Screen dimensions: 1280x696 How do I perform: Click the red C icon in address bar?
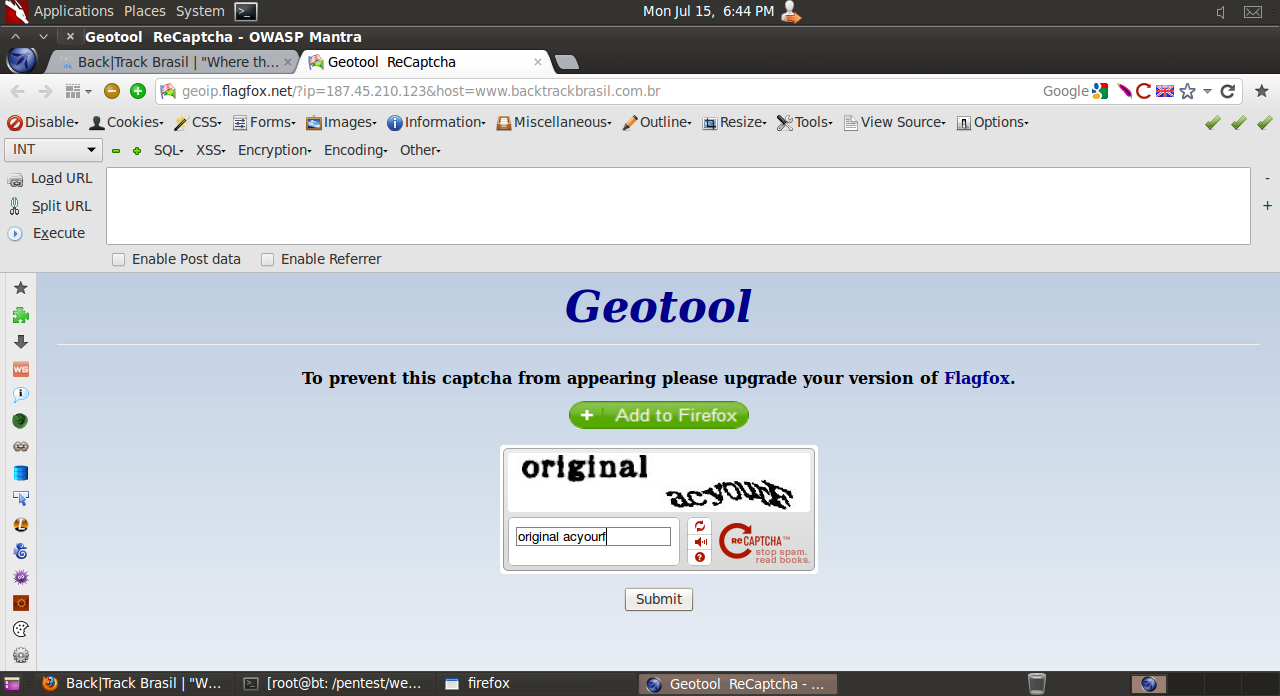point(1143,91)
